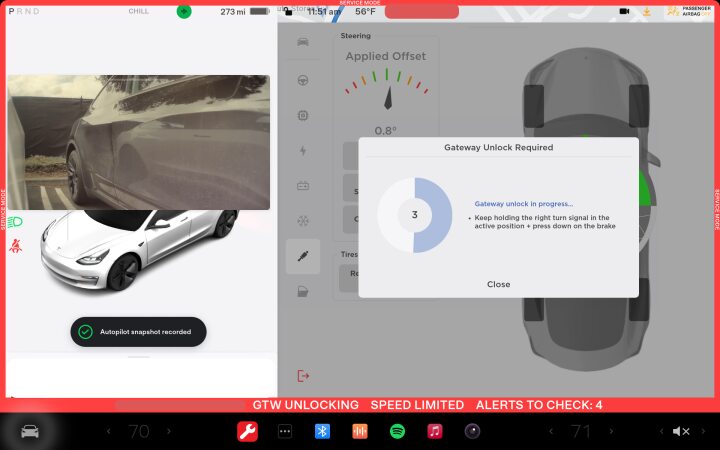This screenshot has height=450, width=720.
Task: Close the Gateway Unlock Required dialog
Action: tap(498, 284)
